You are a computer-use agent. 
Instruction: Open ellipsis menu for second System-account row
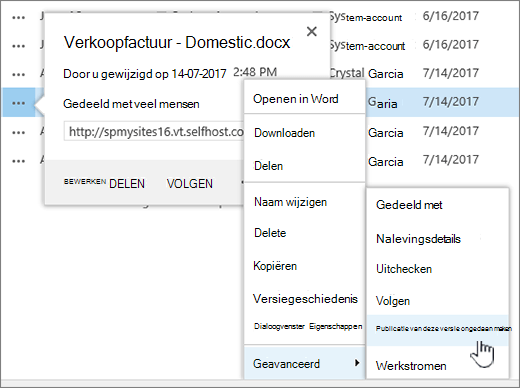[x=18, y=46]
